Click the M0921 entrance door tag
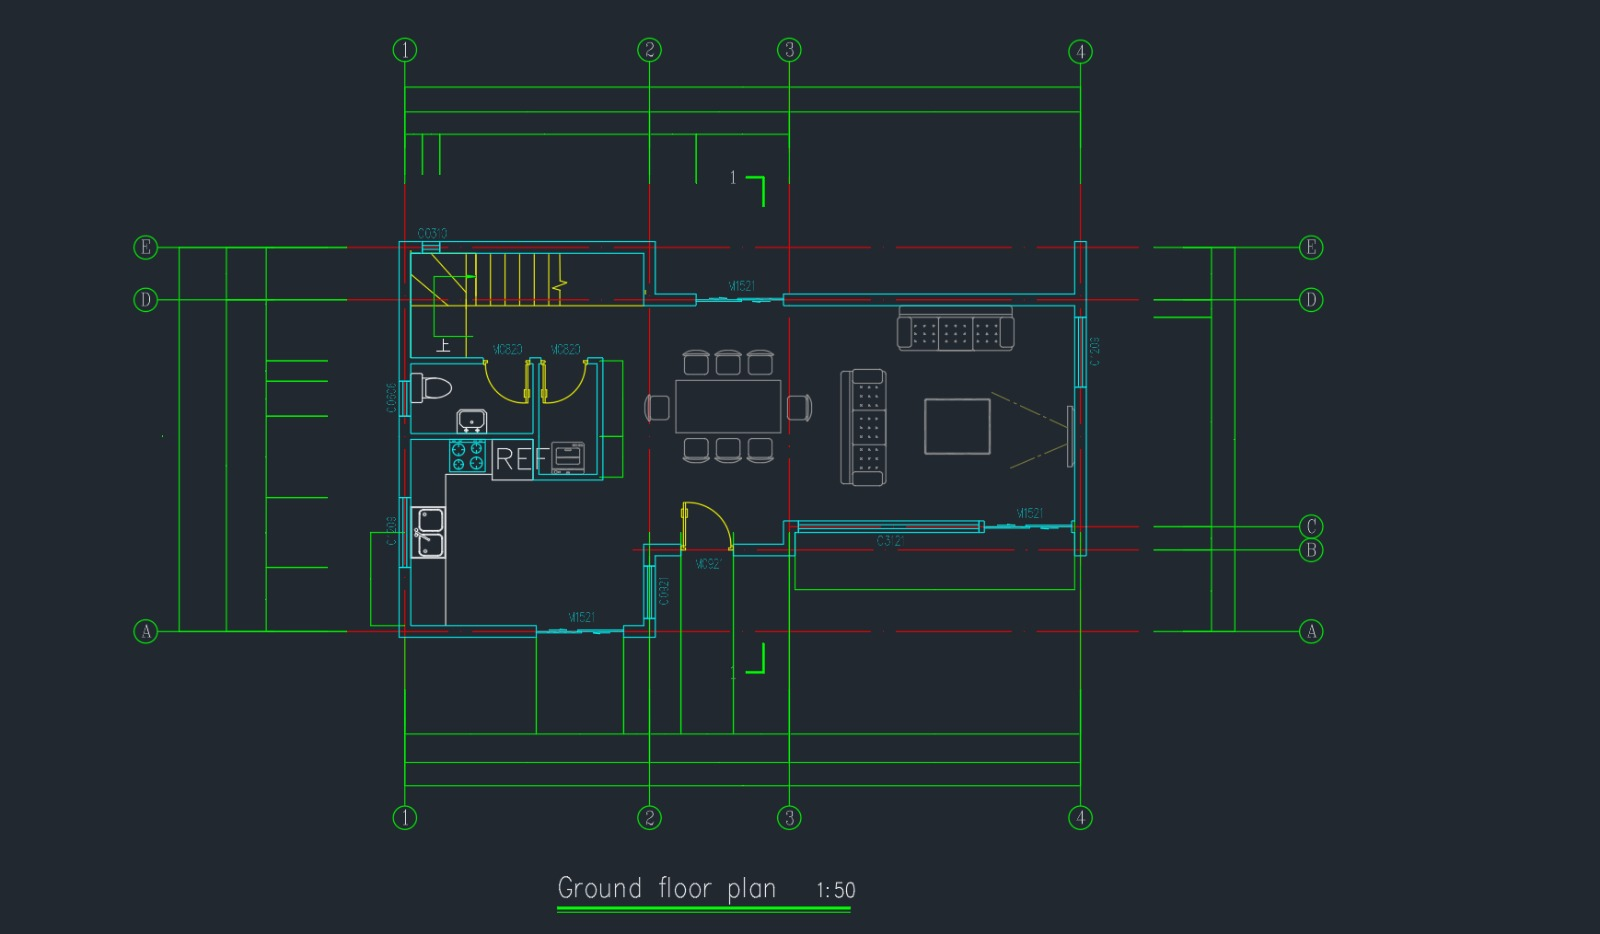 coord(708,564)
